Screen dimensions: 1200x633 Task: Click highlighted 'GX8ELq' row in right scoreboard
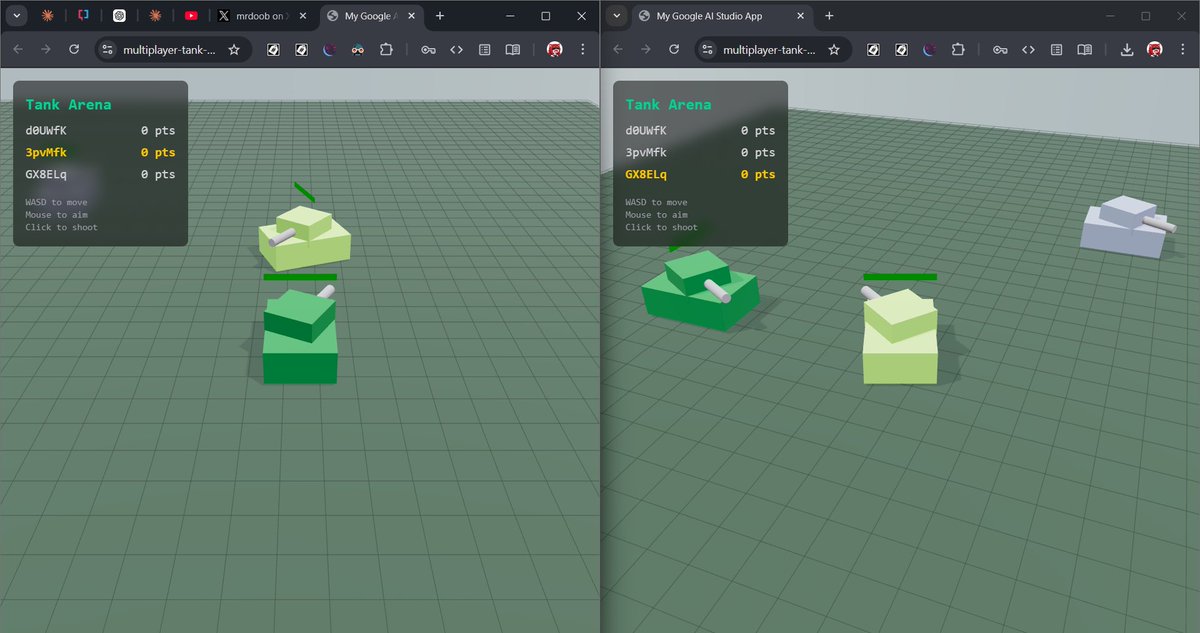(x=700, y=175)
